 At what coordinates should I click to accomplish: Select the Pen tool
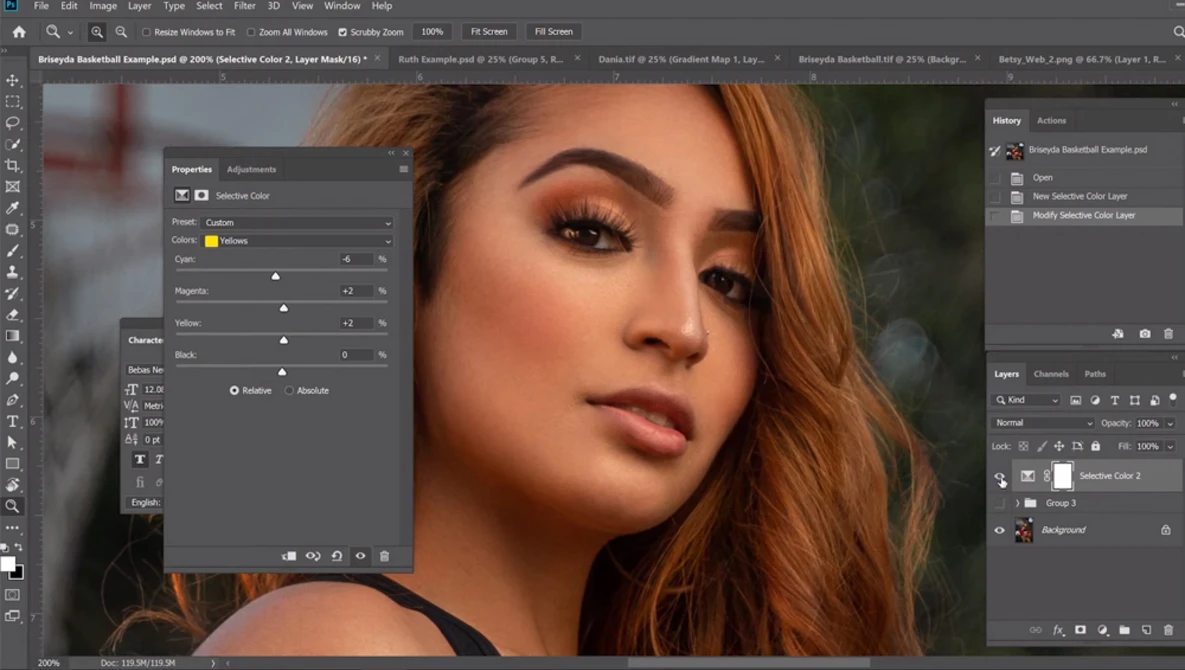[12, 400]
